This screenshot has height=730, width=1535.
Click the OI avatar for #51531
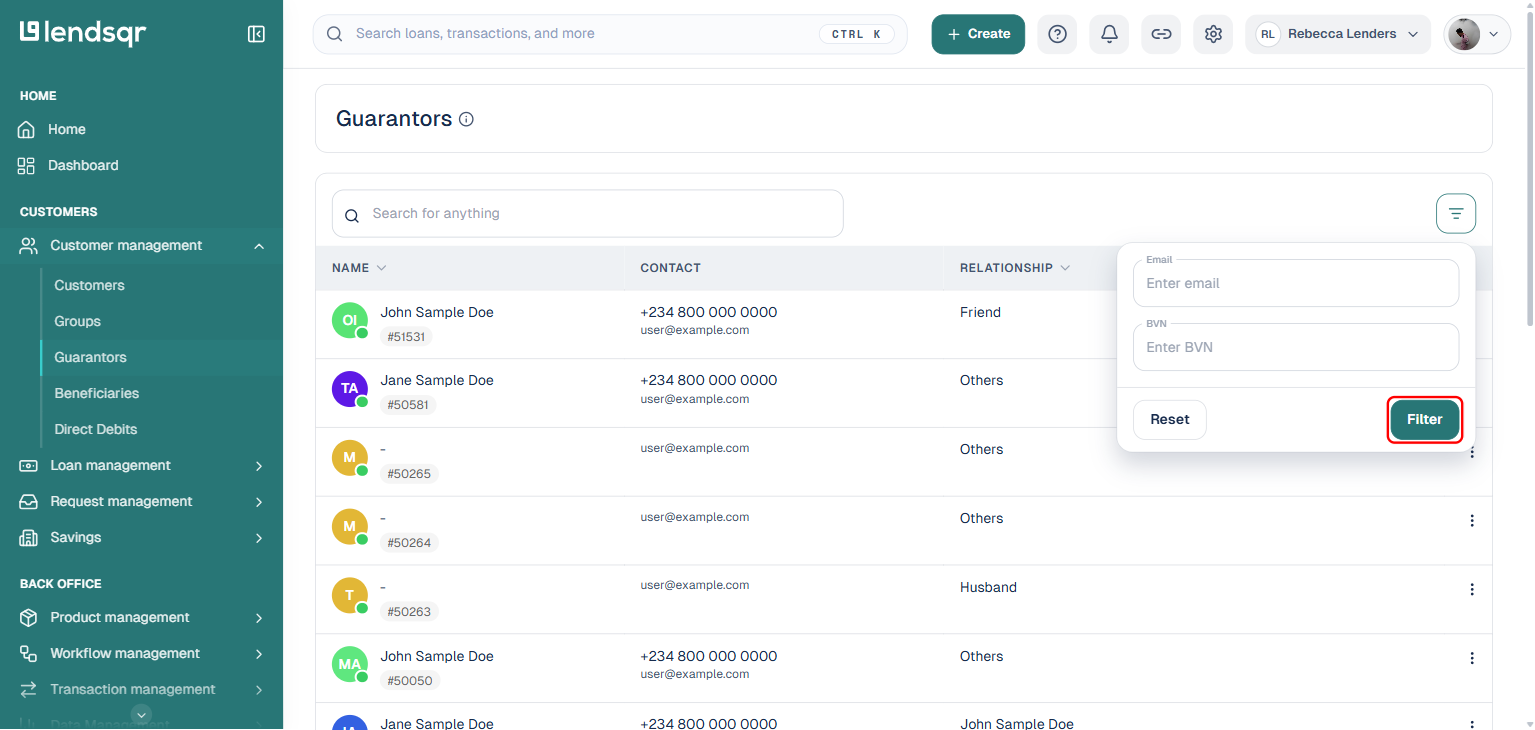(350, 321)
